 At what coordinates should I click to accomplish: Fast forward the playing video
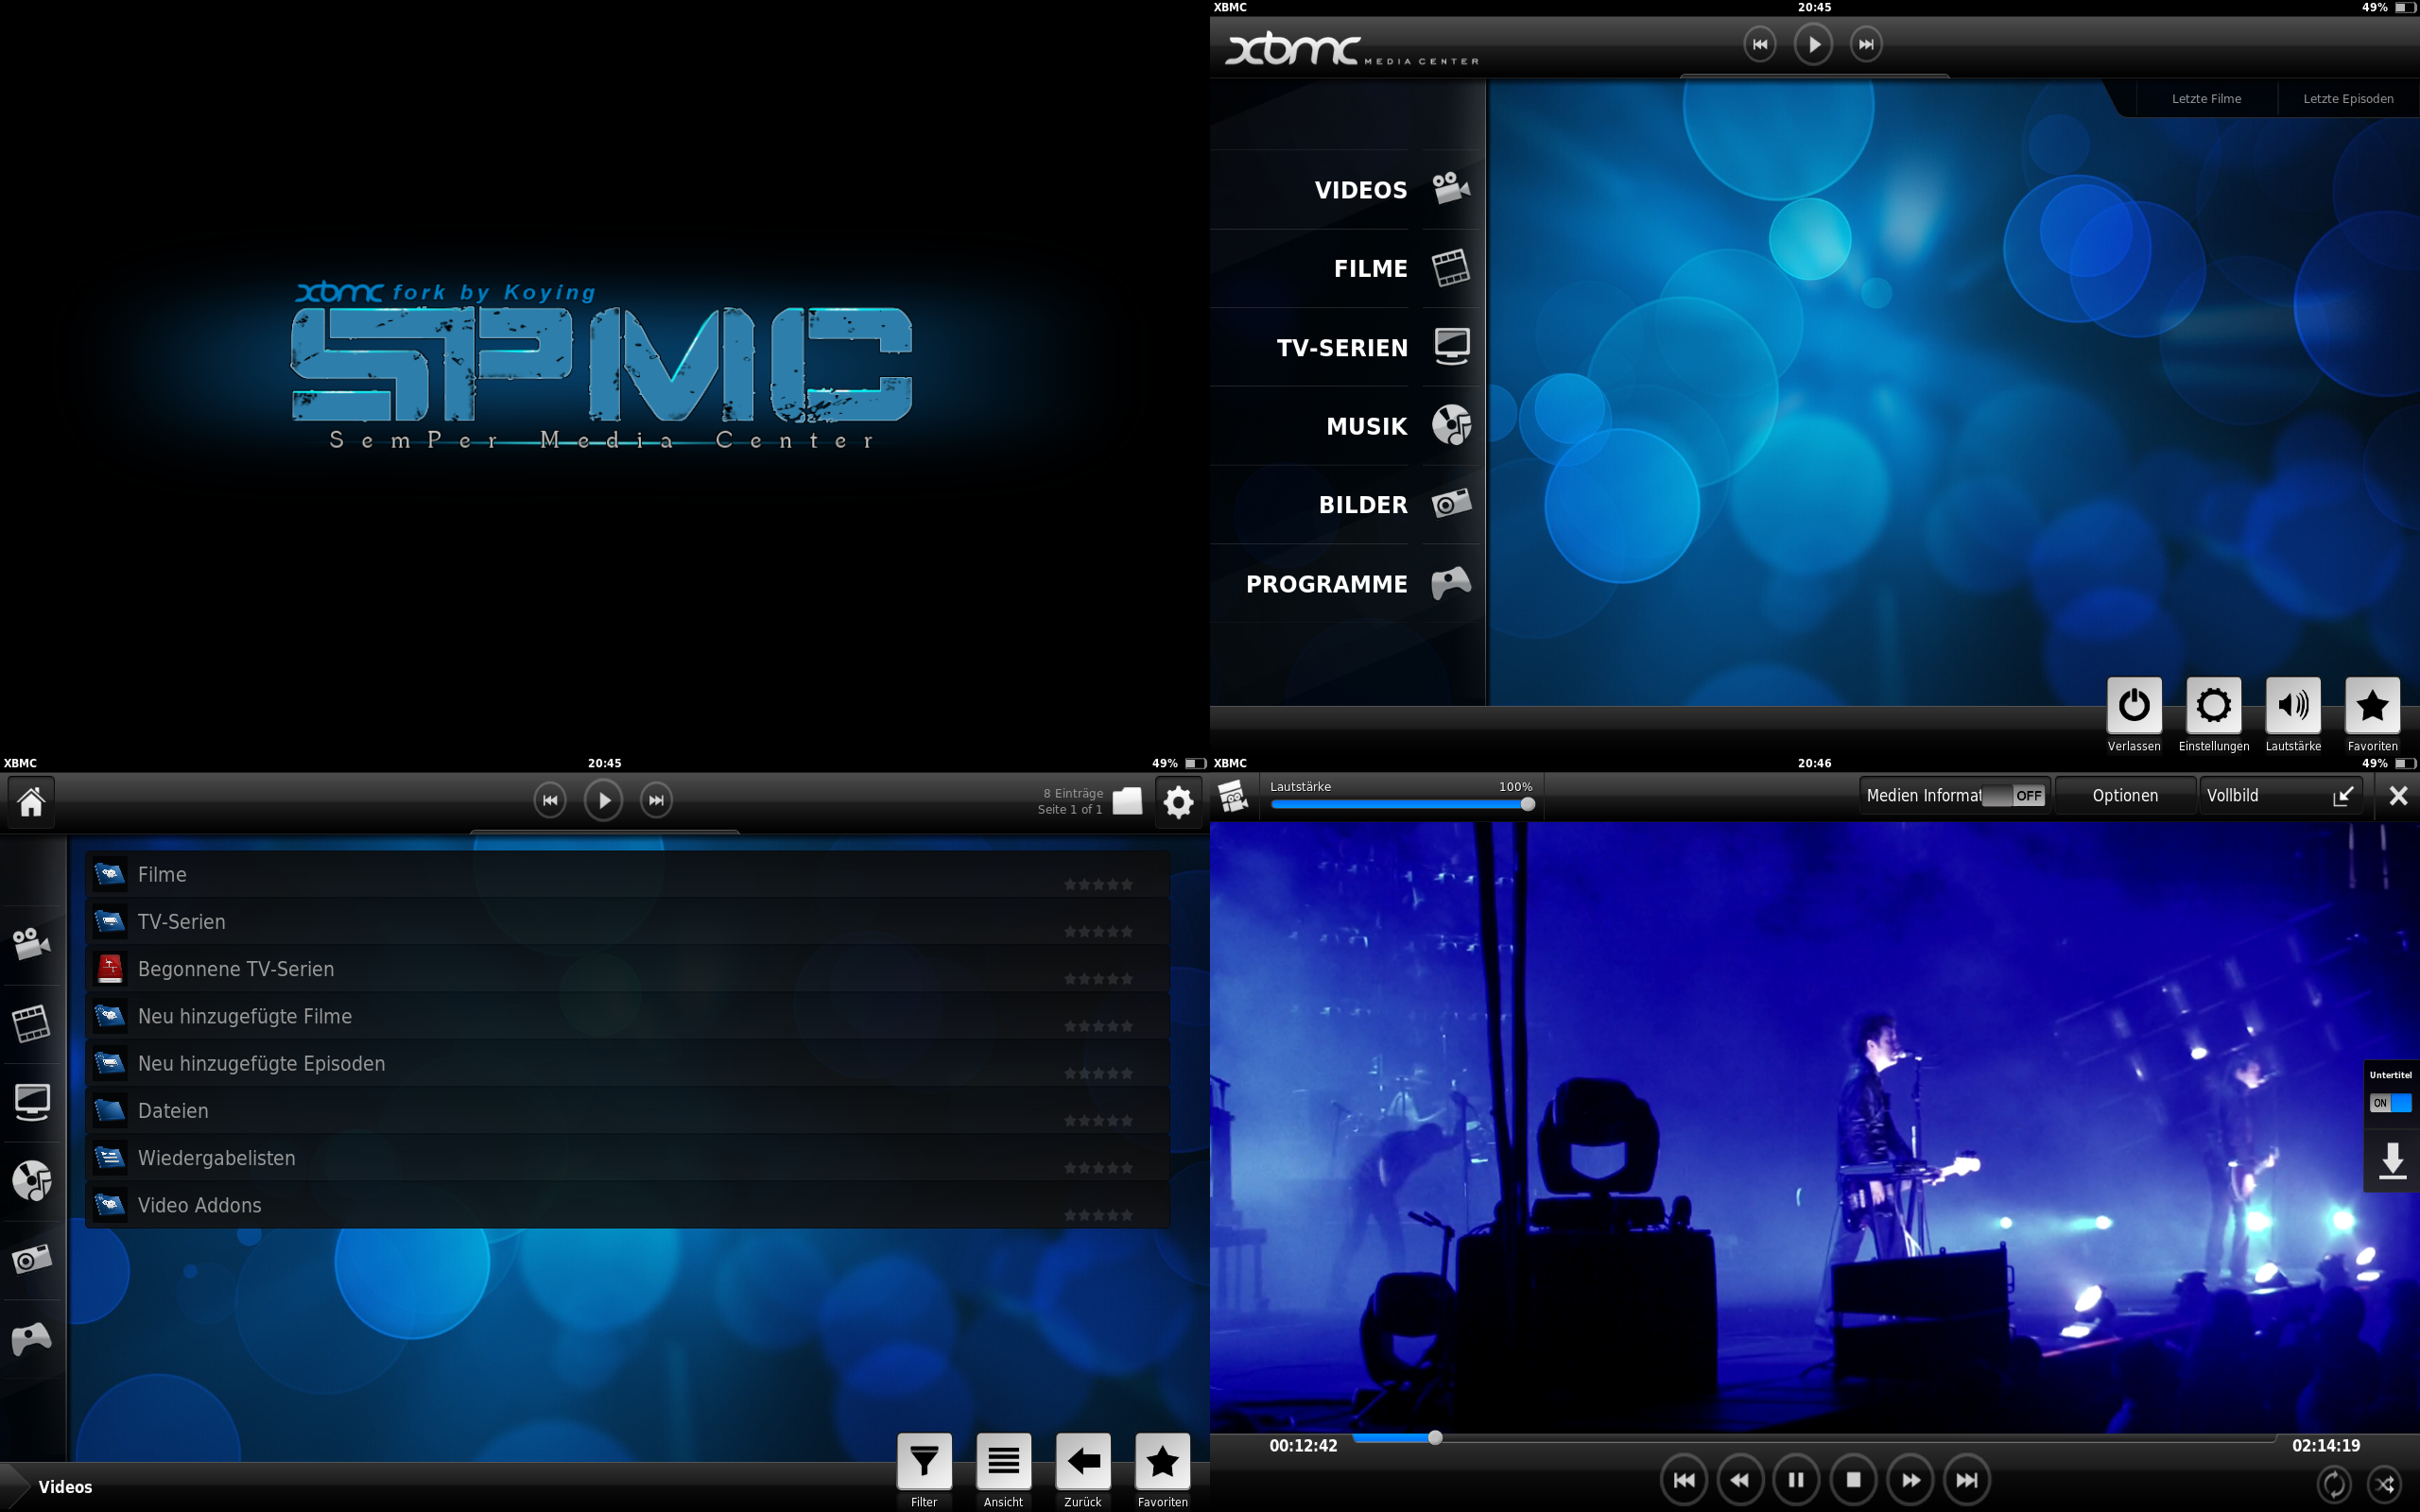pos(1910,1480)
